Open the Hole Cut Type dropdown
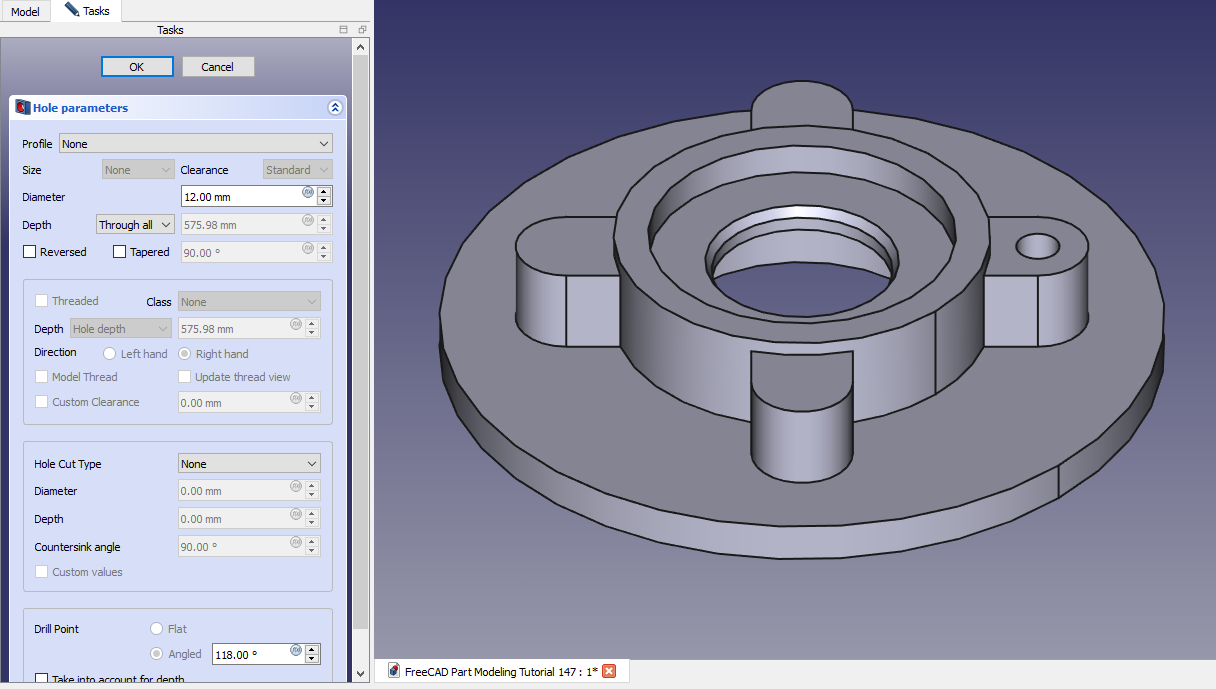 pyautogui.click(x=249, y=464)
